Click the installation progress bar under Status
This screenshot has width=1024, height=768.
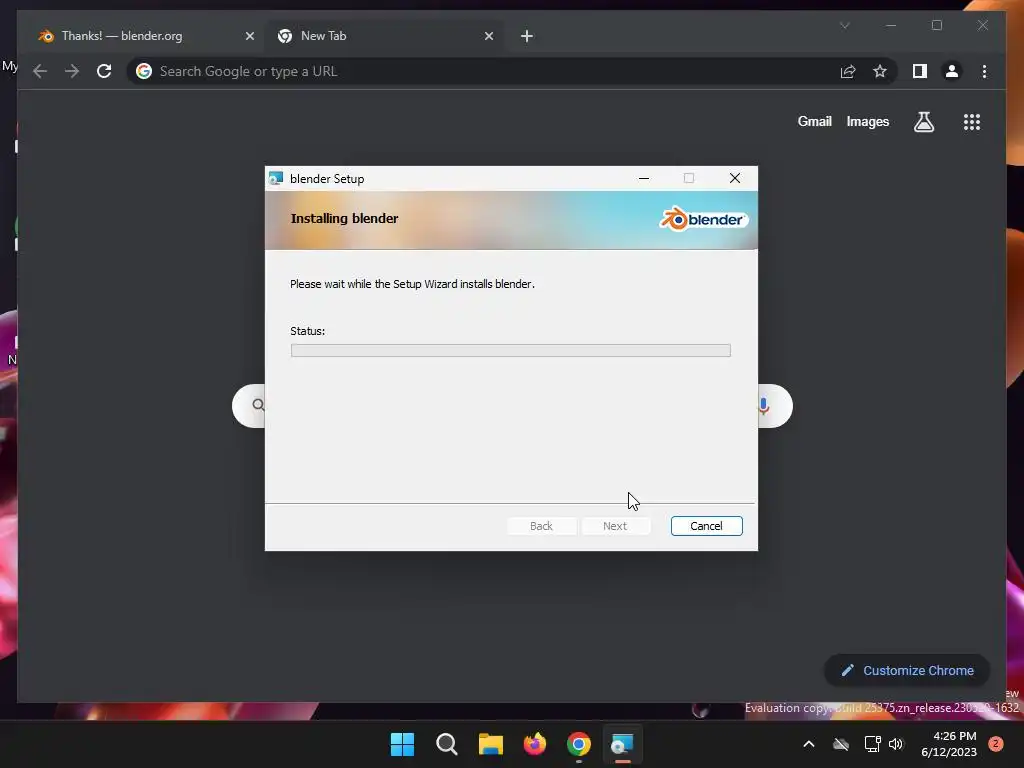tap(511, 351)
